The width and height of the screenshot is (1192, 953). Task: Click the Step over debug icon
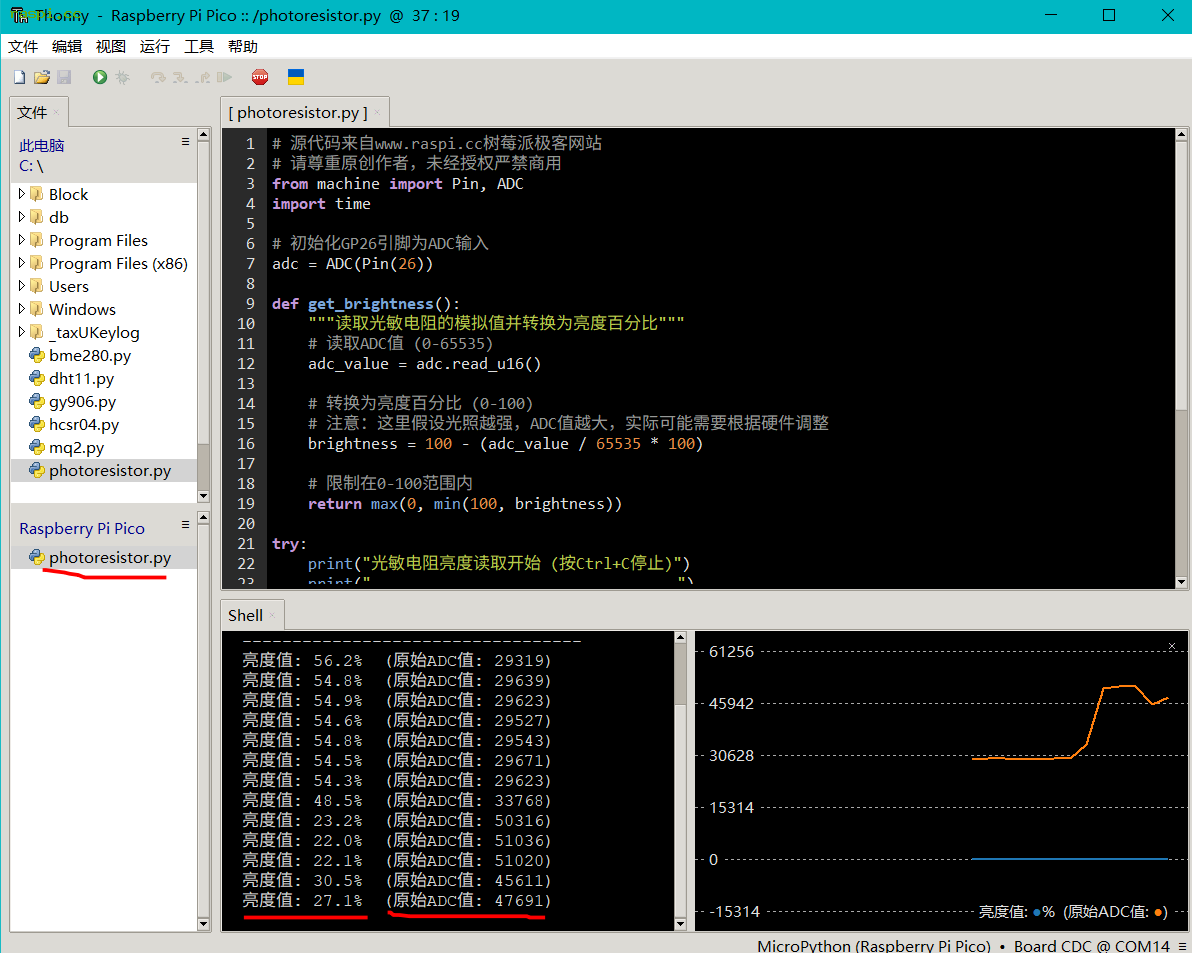point(158,77)
